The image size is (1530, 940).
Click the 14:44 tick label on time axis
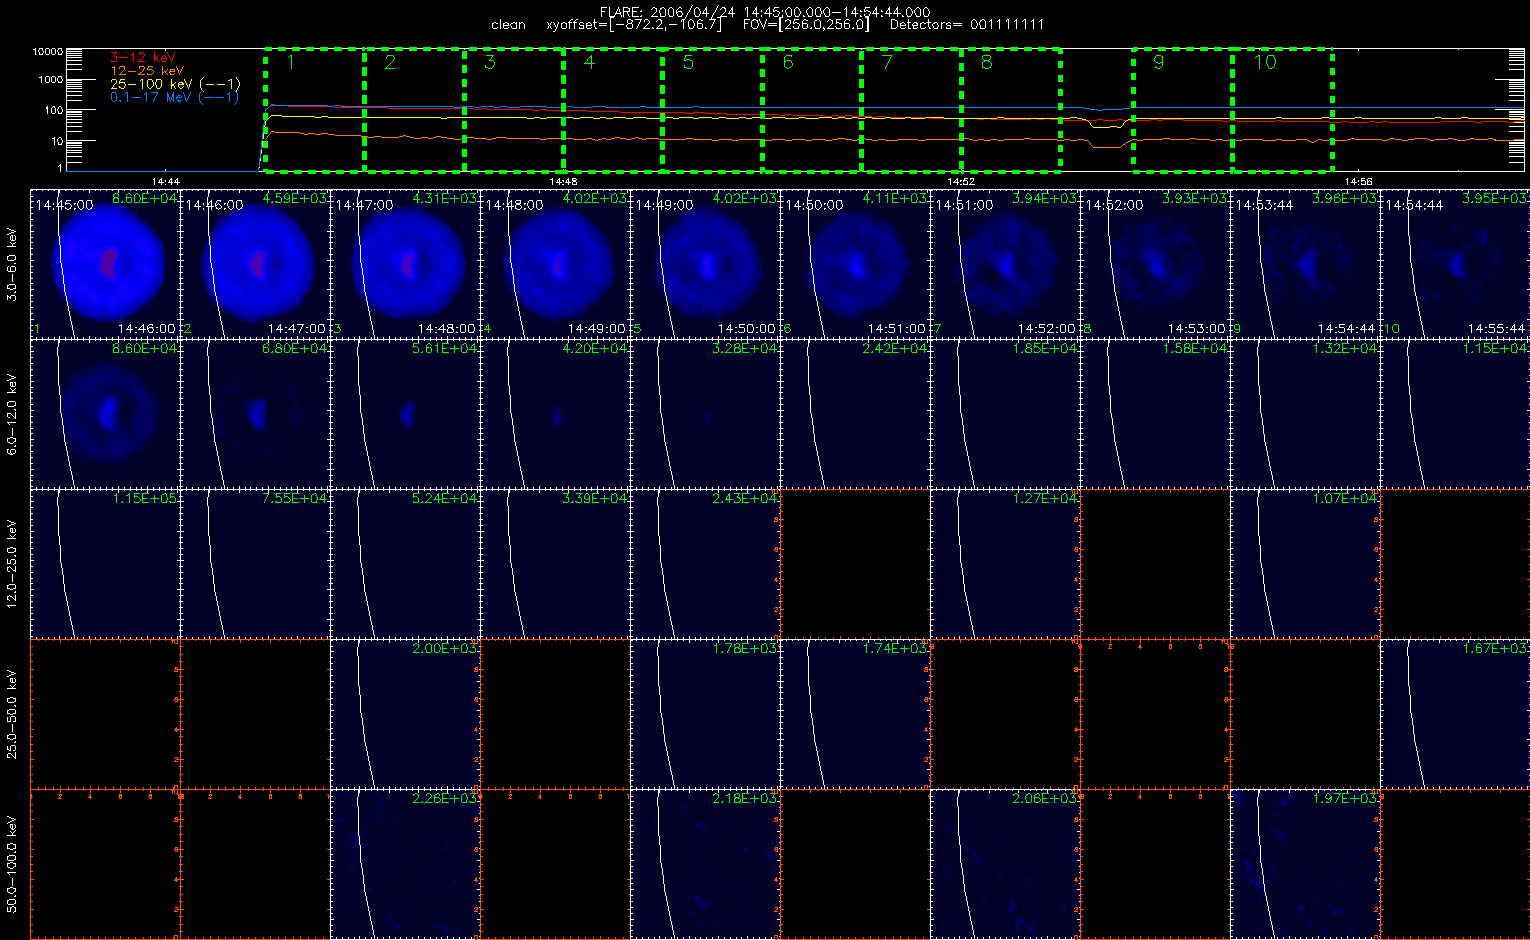coord(165,181)
